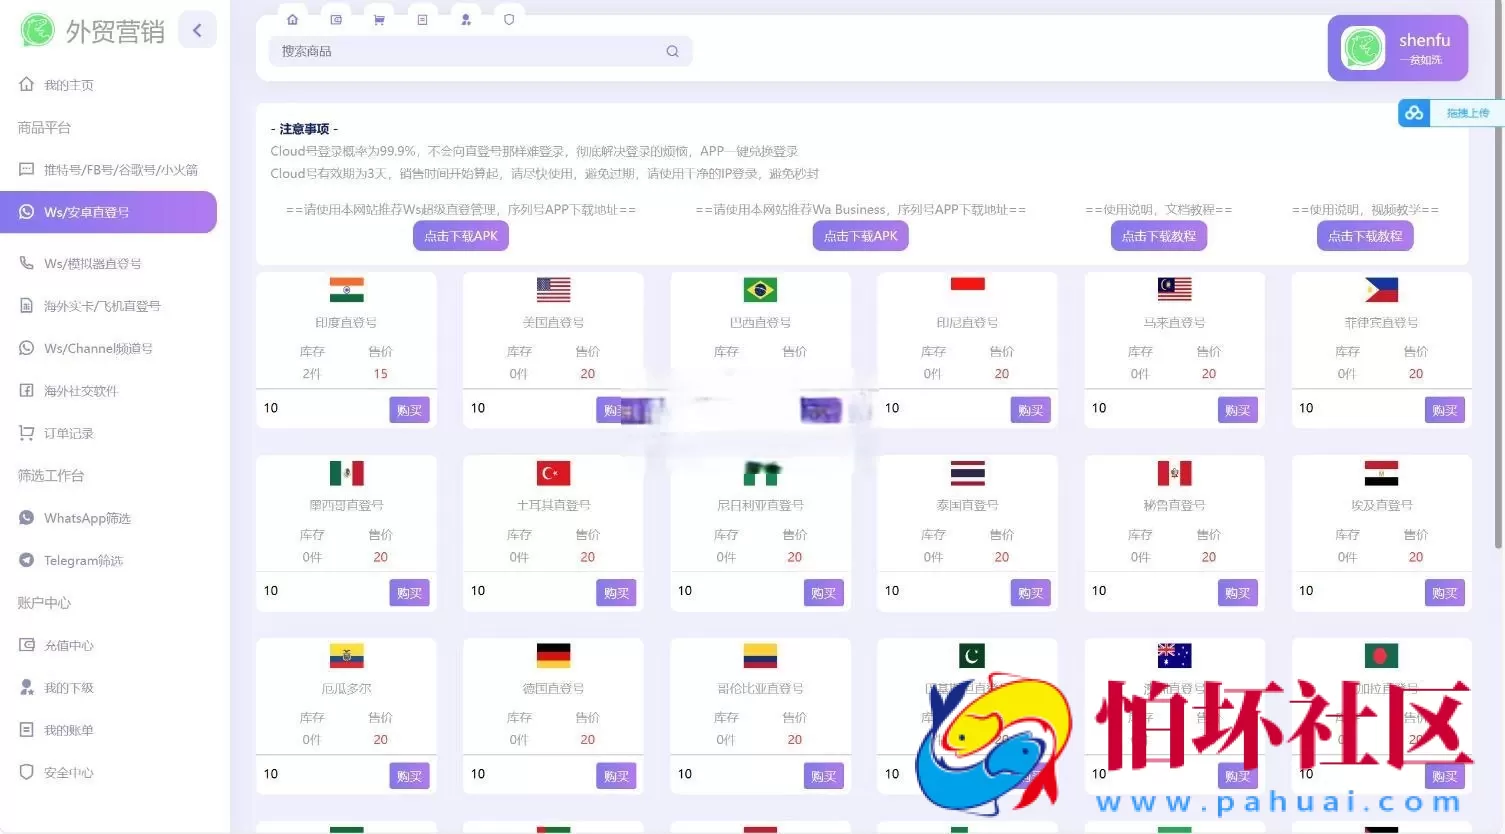Click the first 点击下载APK button
The image size is (1505, 834).
(460, 235)
